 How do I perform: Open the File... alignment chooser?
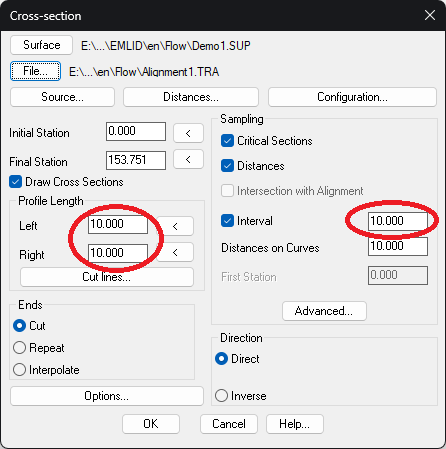point(35,71)
